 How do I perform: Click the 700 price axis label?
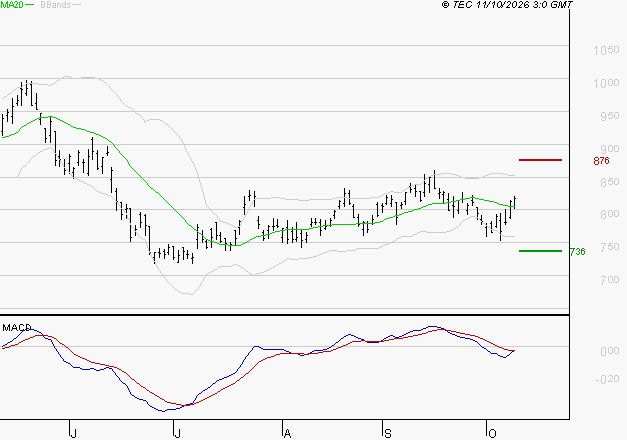point(610,280)
